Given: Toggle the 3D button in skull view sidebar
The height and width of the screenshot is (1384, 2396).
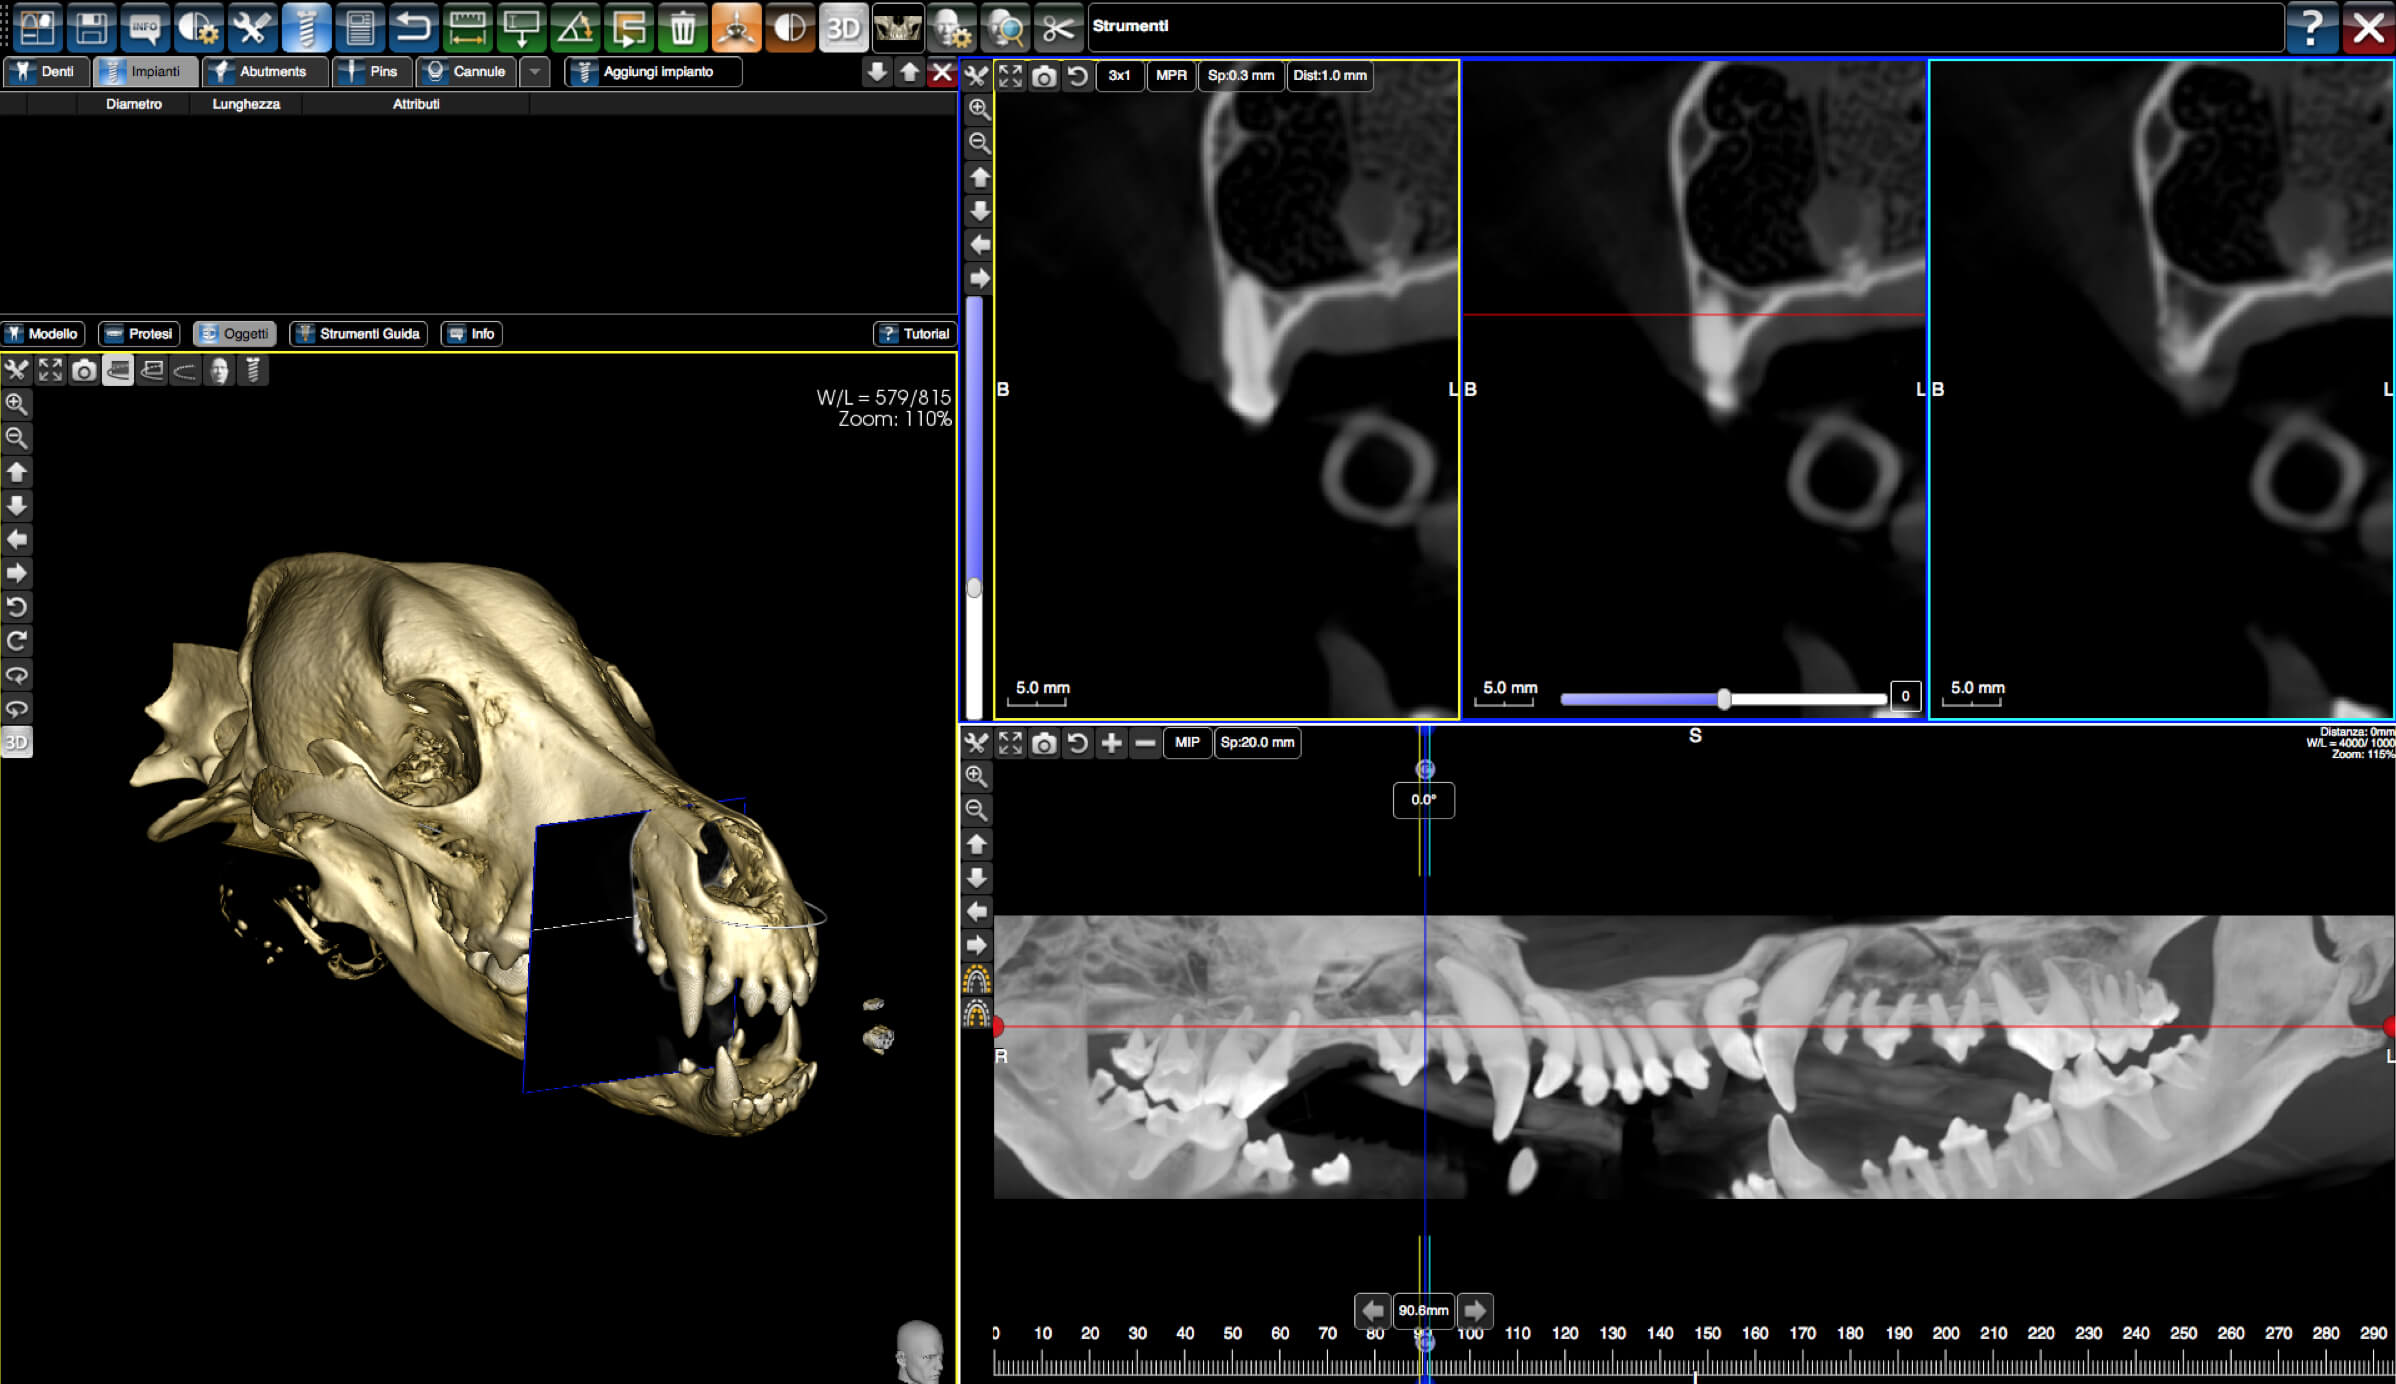Looking at the screenshot, I should coord(17,742).
